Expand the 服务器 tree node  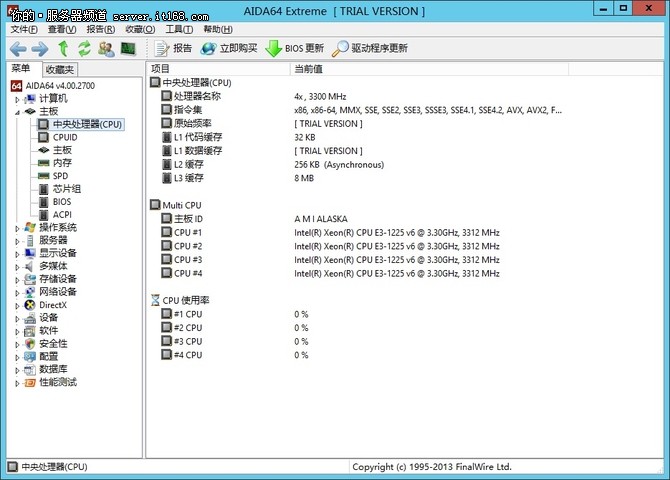(x=17, y=241)
